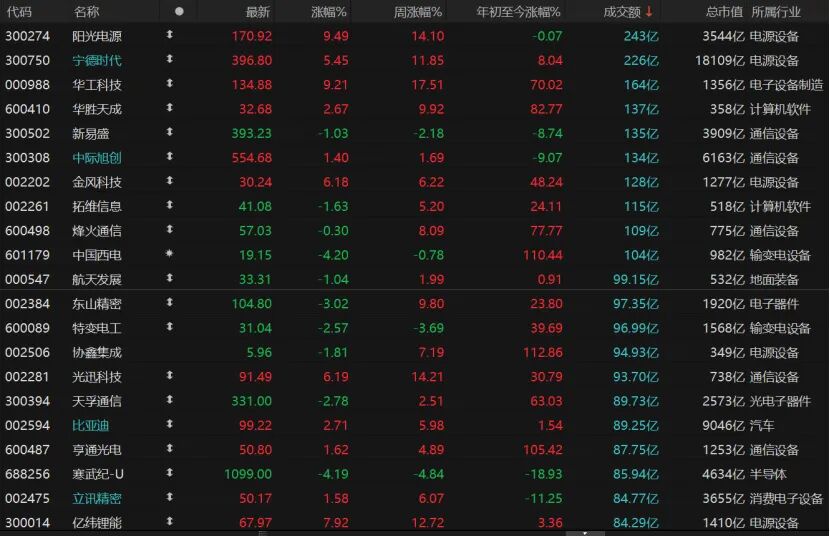Toggle sort order via 成交额 red arrow
The image size is (830, 536).
[649, 12]
